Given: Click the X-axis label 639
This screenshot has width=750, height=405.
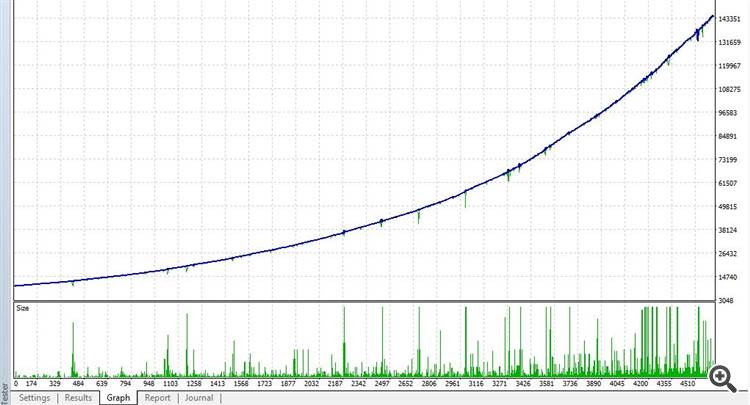Looking at the screenshot, I should pos(101,383).
